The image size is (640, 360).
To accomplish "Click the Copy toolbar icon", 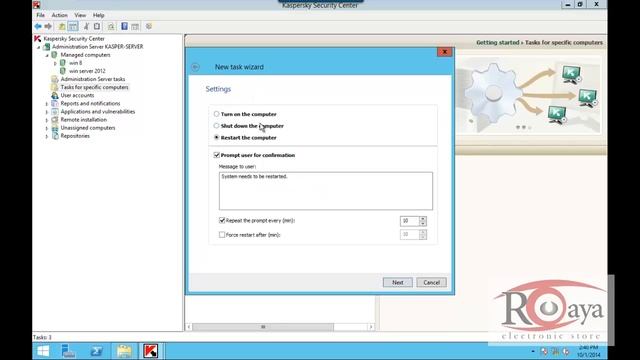I will point(97,27).
